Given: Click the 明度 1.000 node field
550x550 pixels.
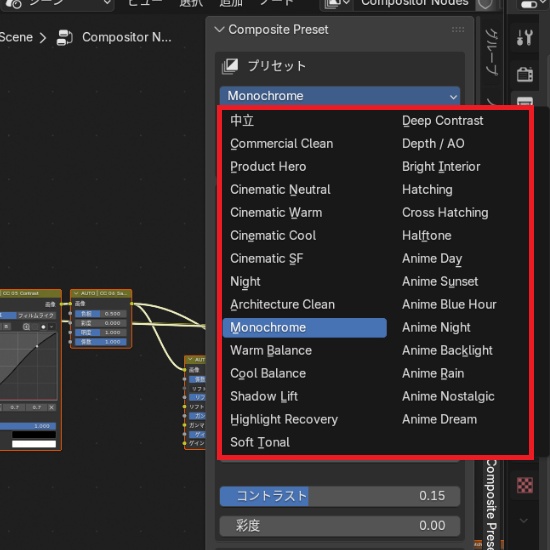Looking at the screenshot, I should (x=101, y=332).
